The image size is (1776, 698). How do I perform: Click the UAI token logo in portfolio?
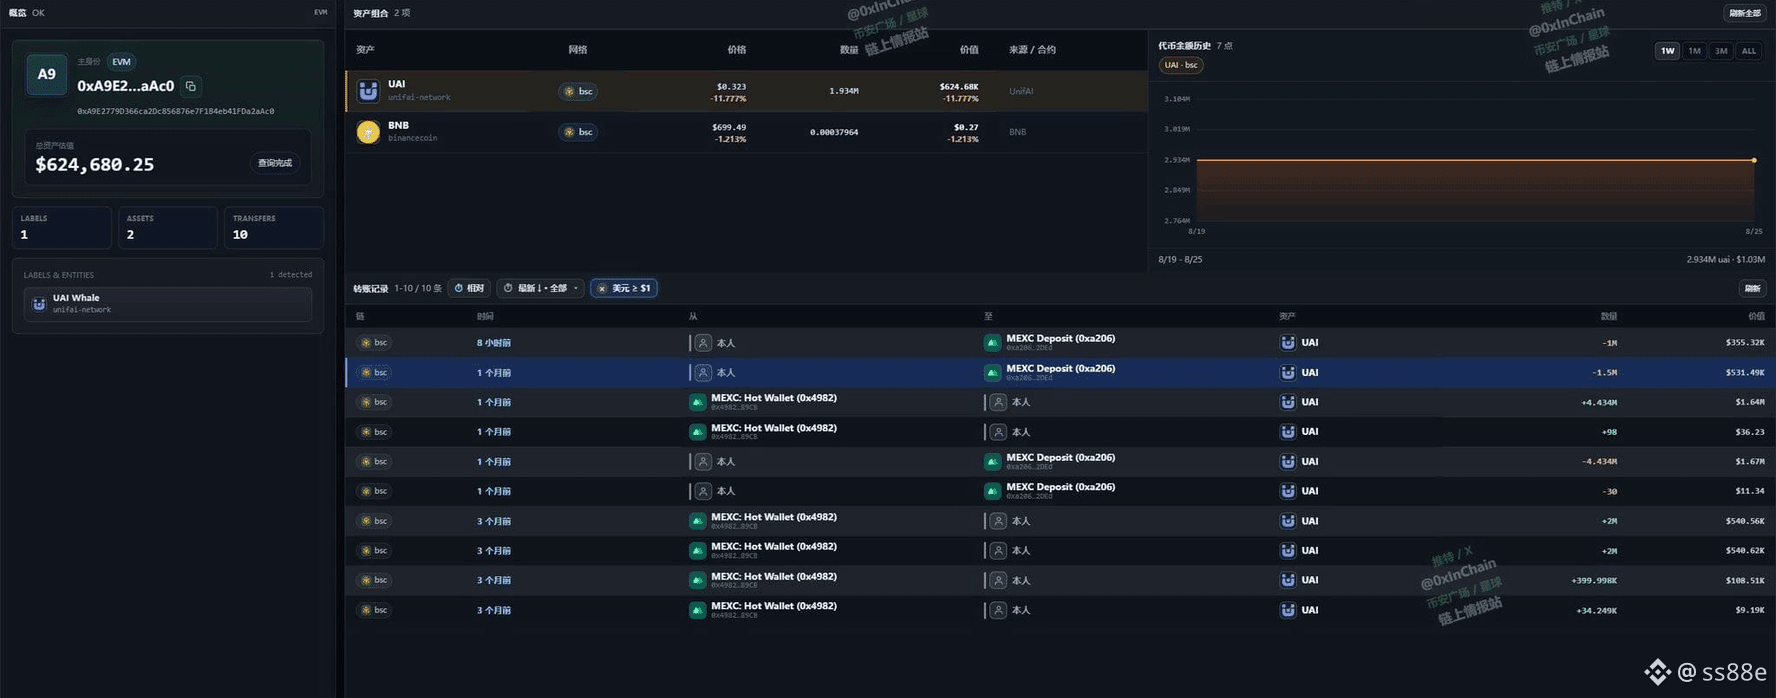pyautogui.click(x=368, y=91)
